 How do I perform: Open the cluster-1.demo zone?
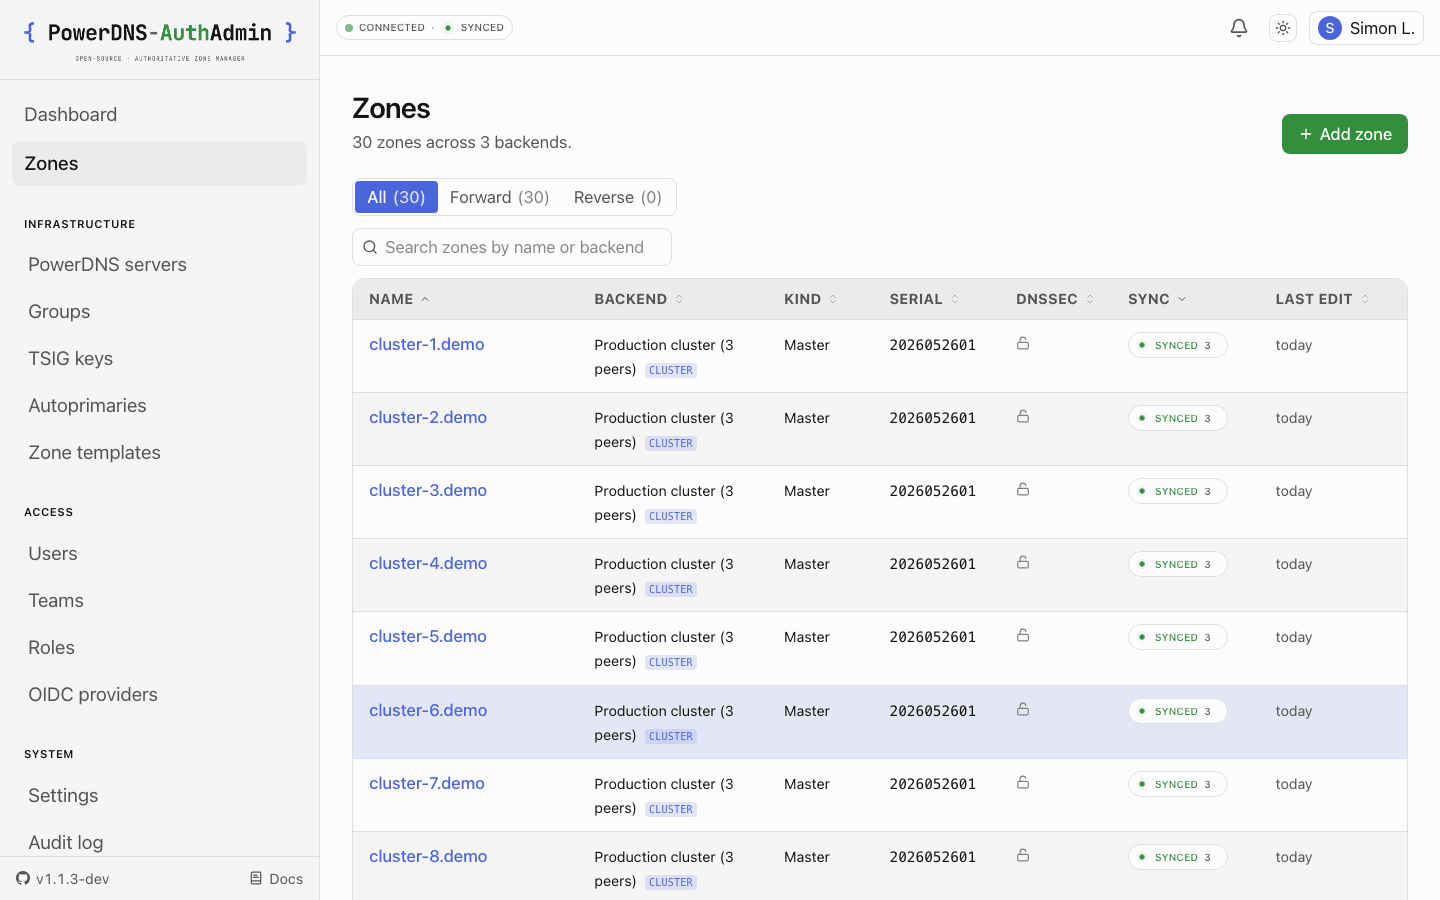click(427, 344)
